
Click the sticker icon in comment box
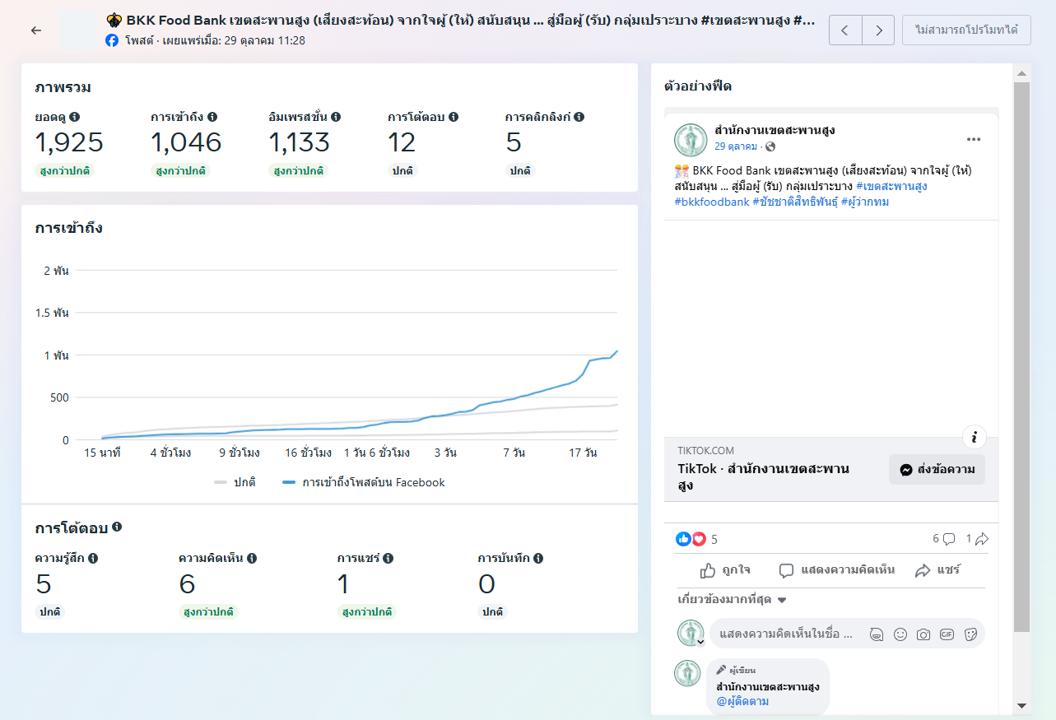(969, 634)
